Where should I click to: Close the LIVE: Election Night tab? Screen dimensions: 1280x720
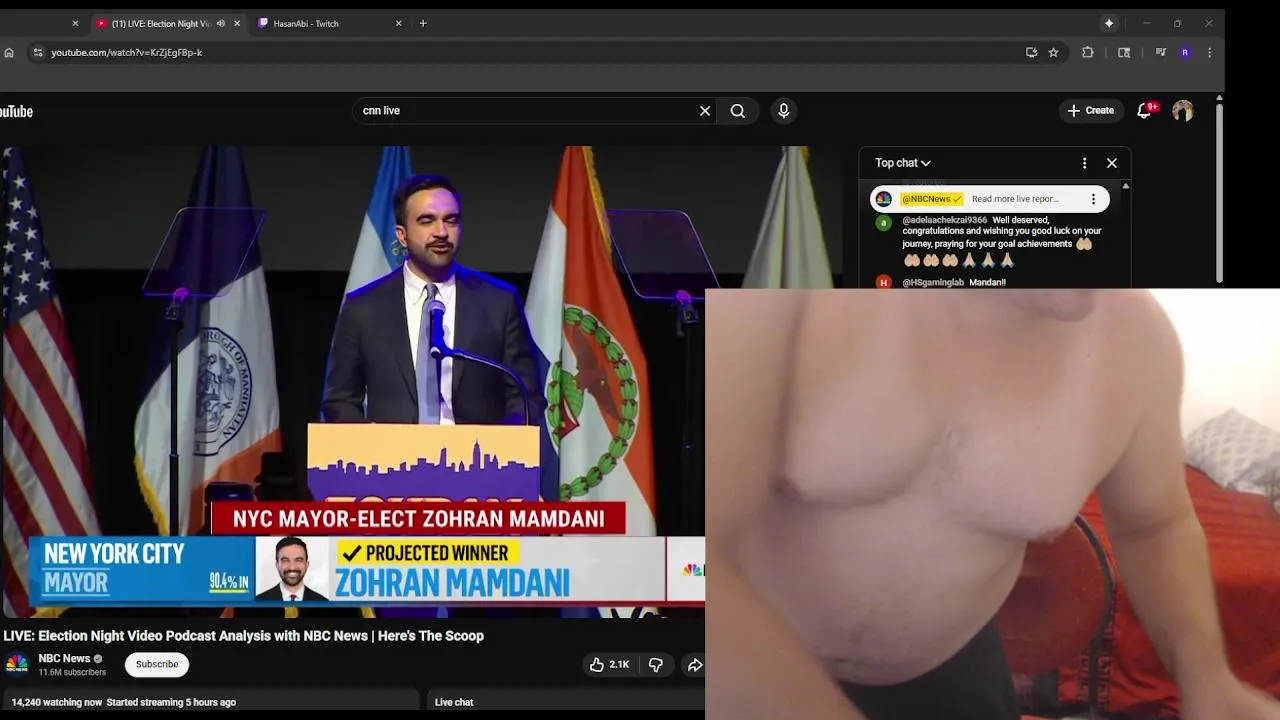(237, 23)
